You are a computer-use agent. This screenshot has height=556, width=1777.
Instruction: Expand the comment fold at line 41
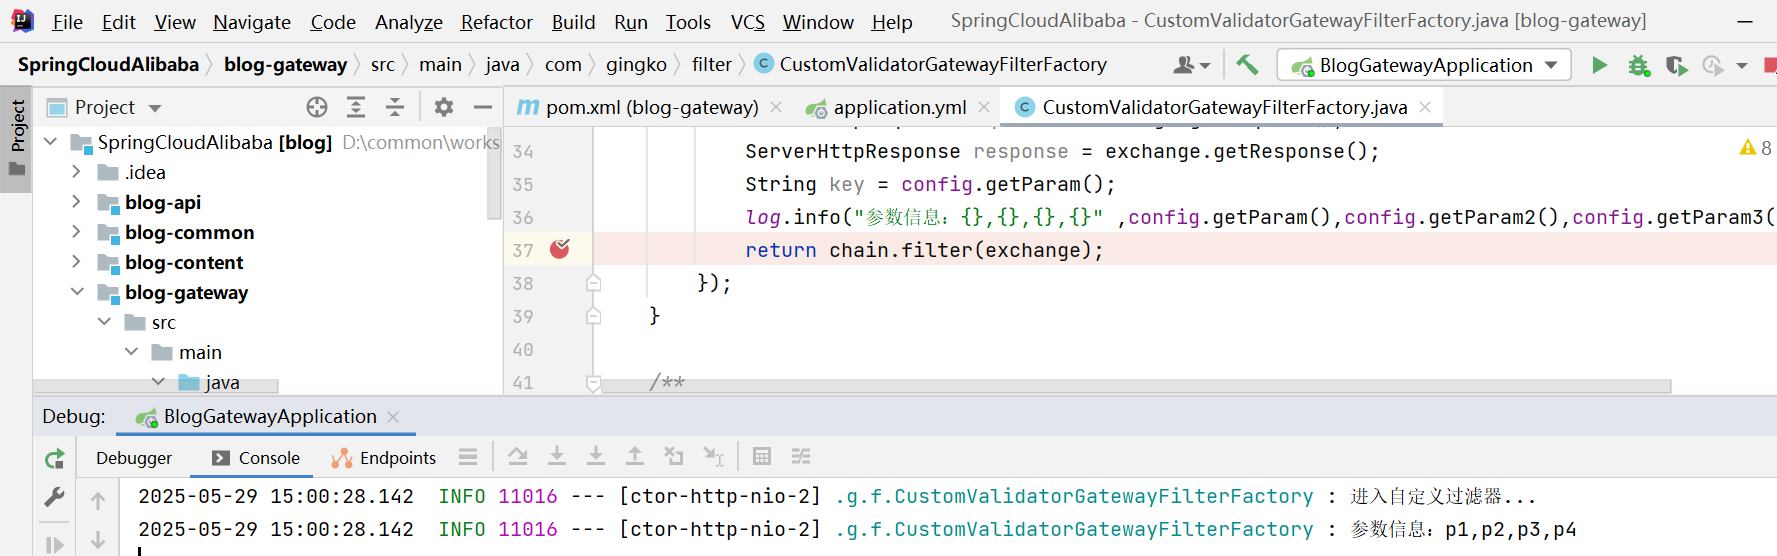pos(593,382)
